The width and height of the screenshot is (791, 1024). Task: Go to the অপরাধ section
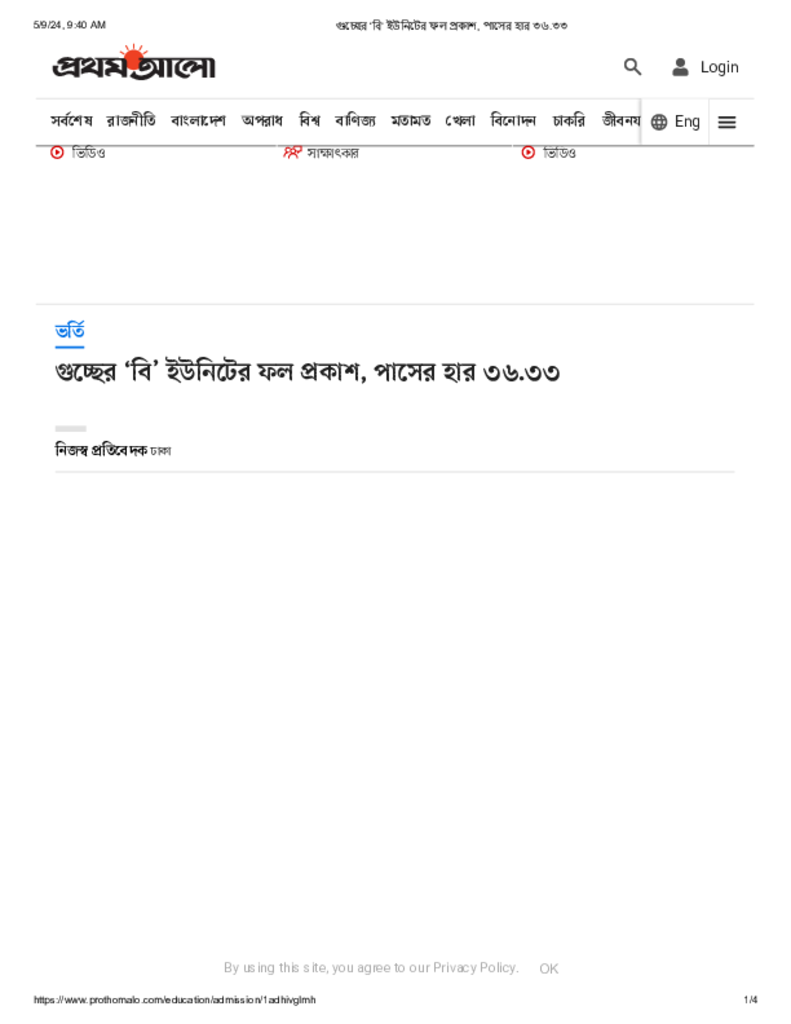pos(262,121)
